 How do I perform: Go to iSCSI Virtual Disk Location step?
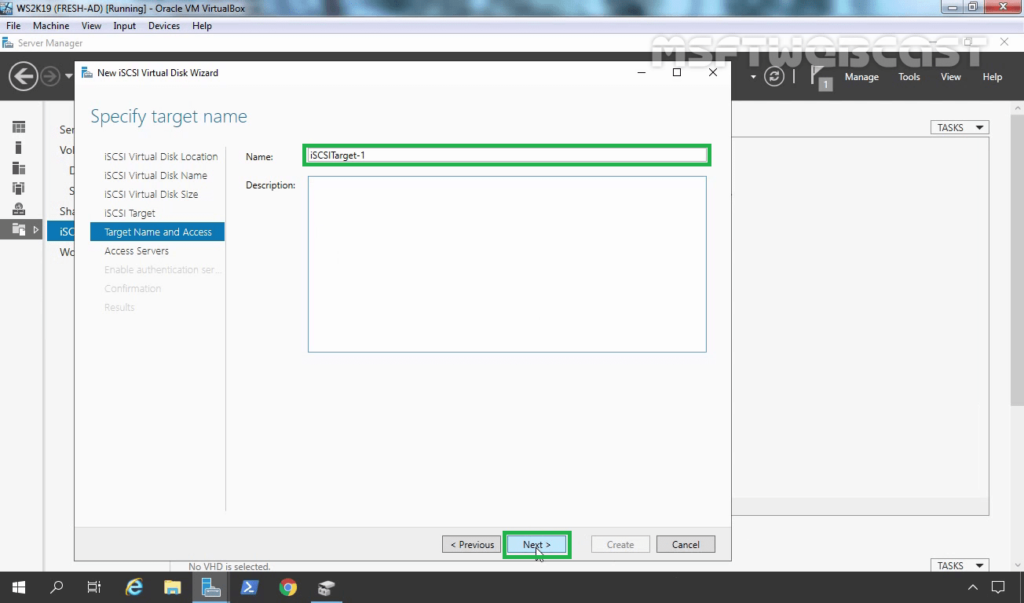click(161, 156)
